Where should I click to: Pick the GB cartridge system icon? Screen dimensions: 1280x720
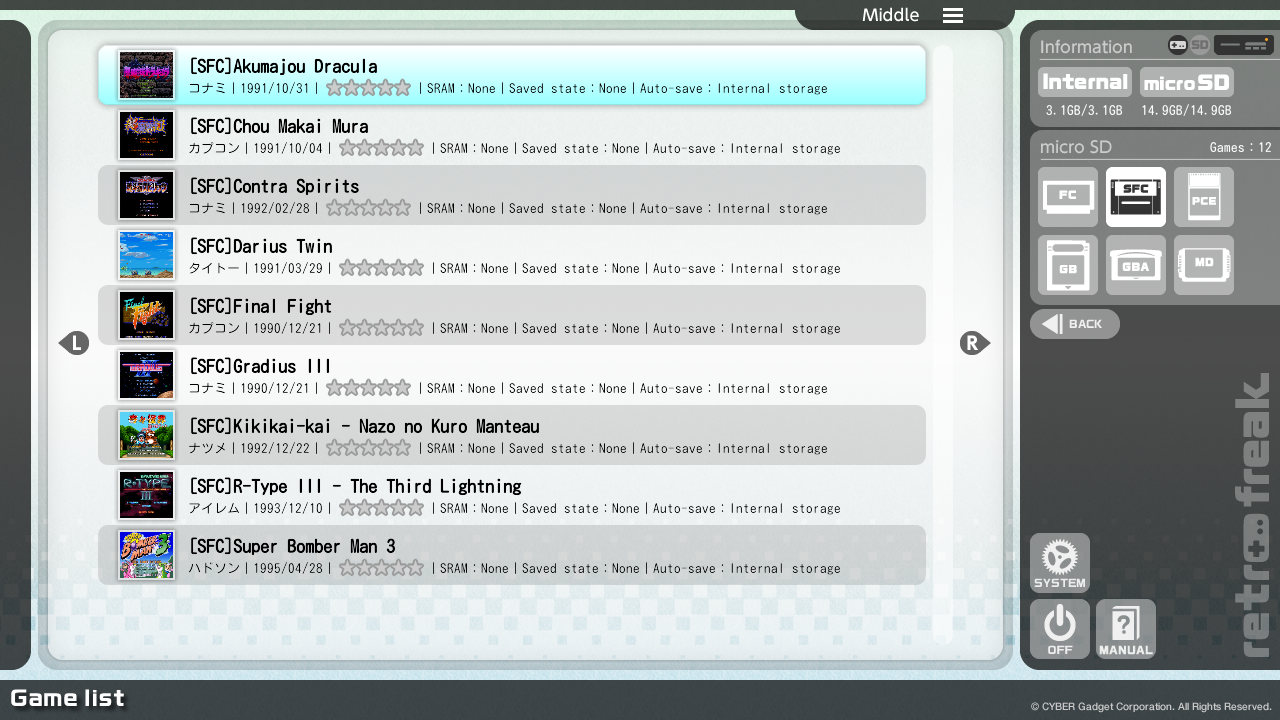tap(1067, 265)
